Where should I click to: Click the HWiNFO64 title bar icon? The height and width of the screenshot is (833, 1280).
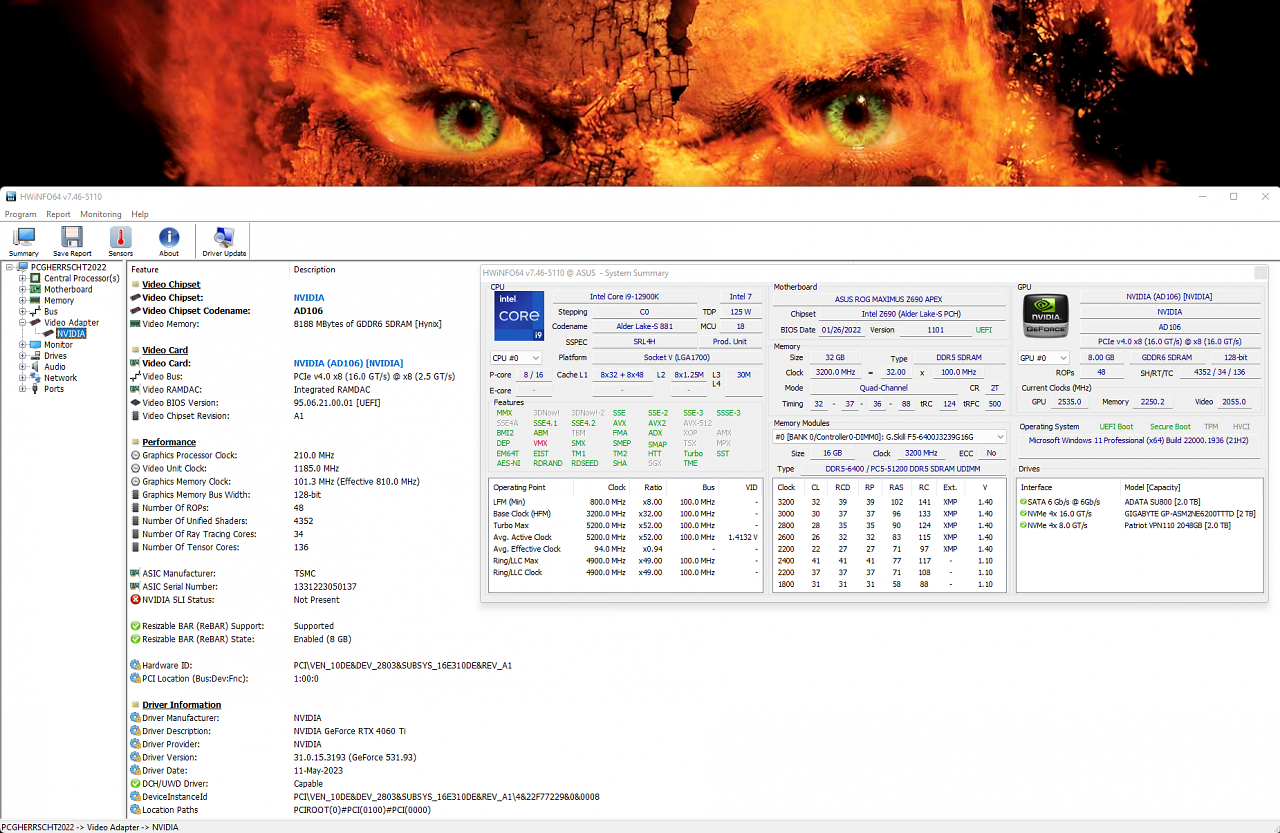11,196
